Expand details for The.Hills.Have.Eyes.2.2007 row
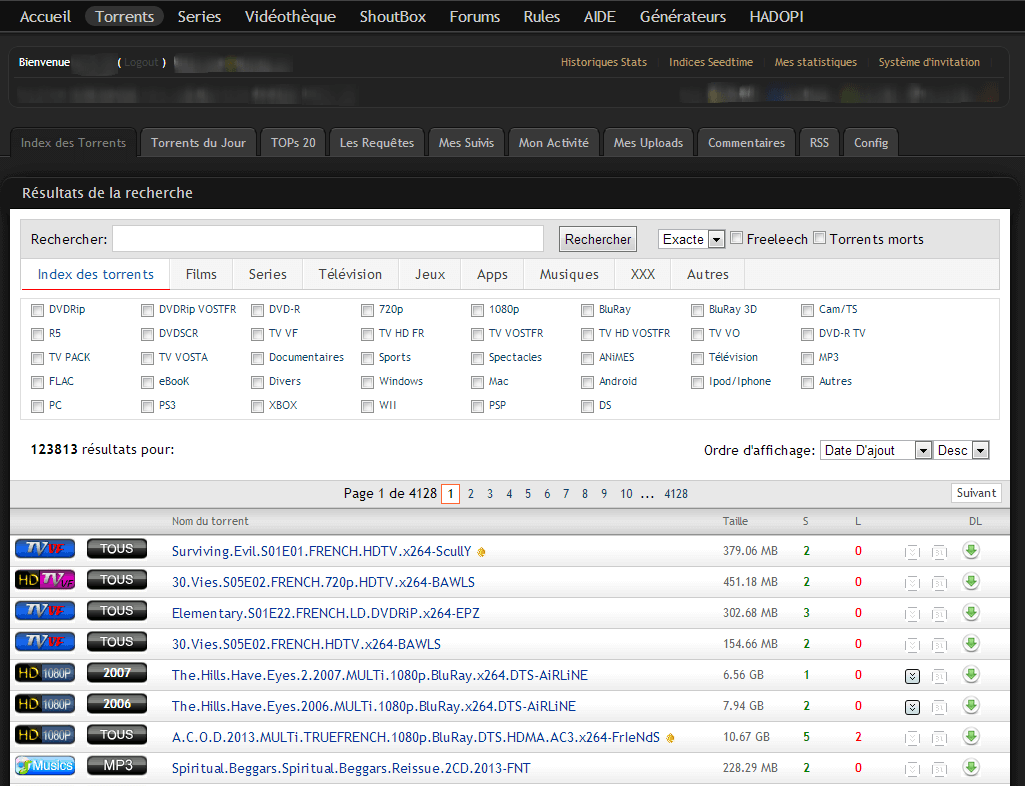 tap(913, 676)
